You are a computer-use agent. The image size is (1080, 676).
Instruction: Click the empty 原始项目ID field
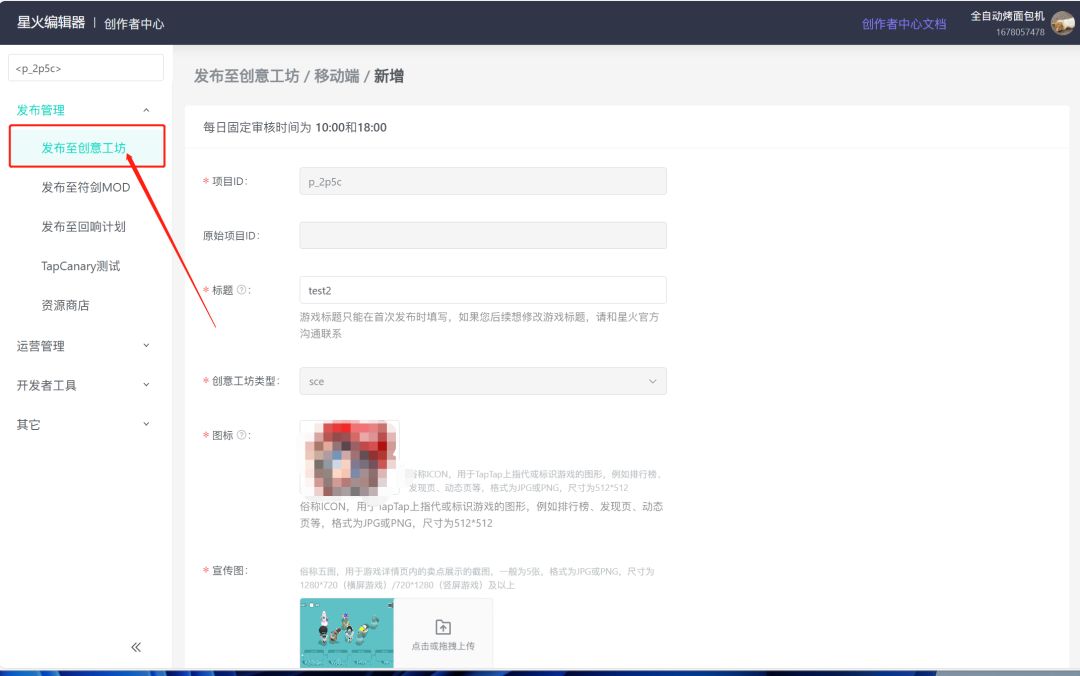coord(483,236)
